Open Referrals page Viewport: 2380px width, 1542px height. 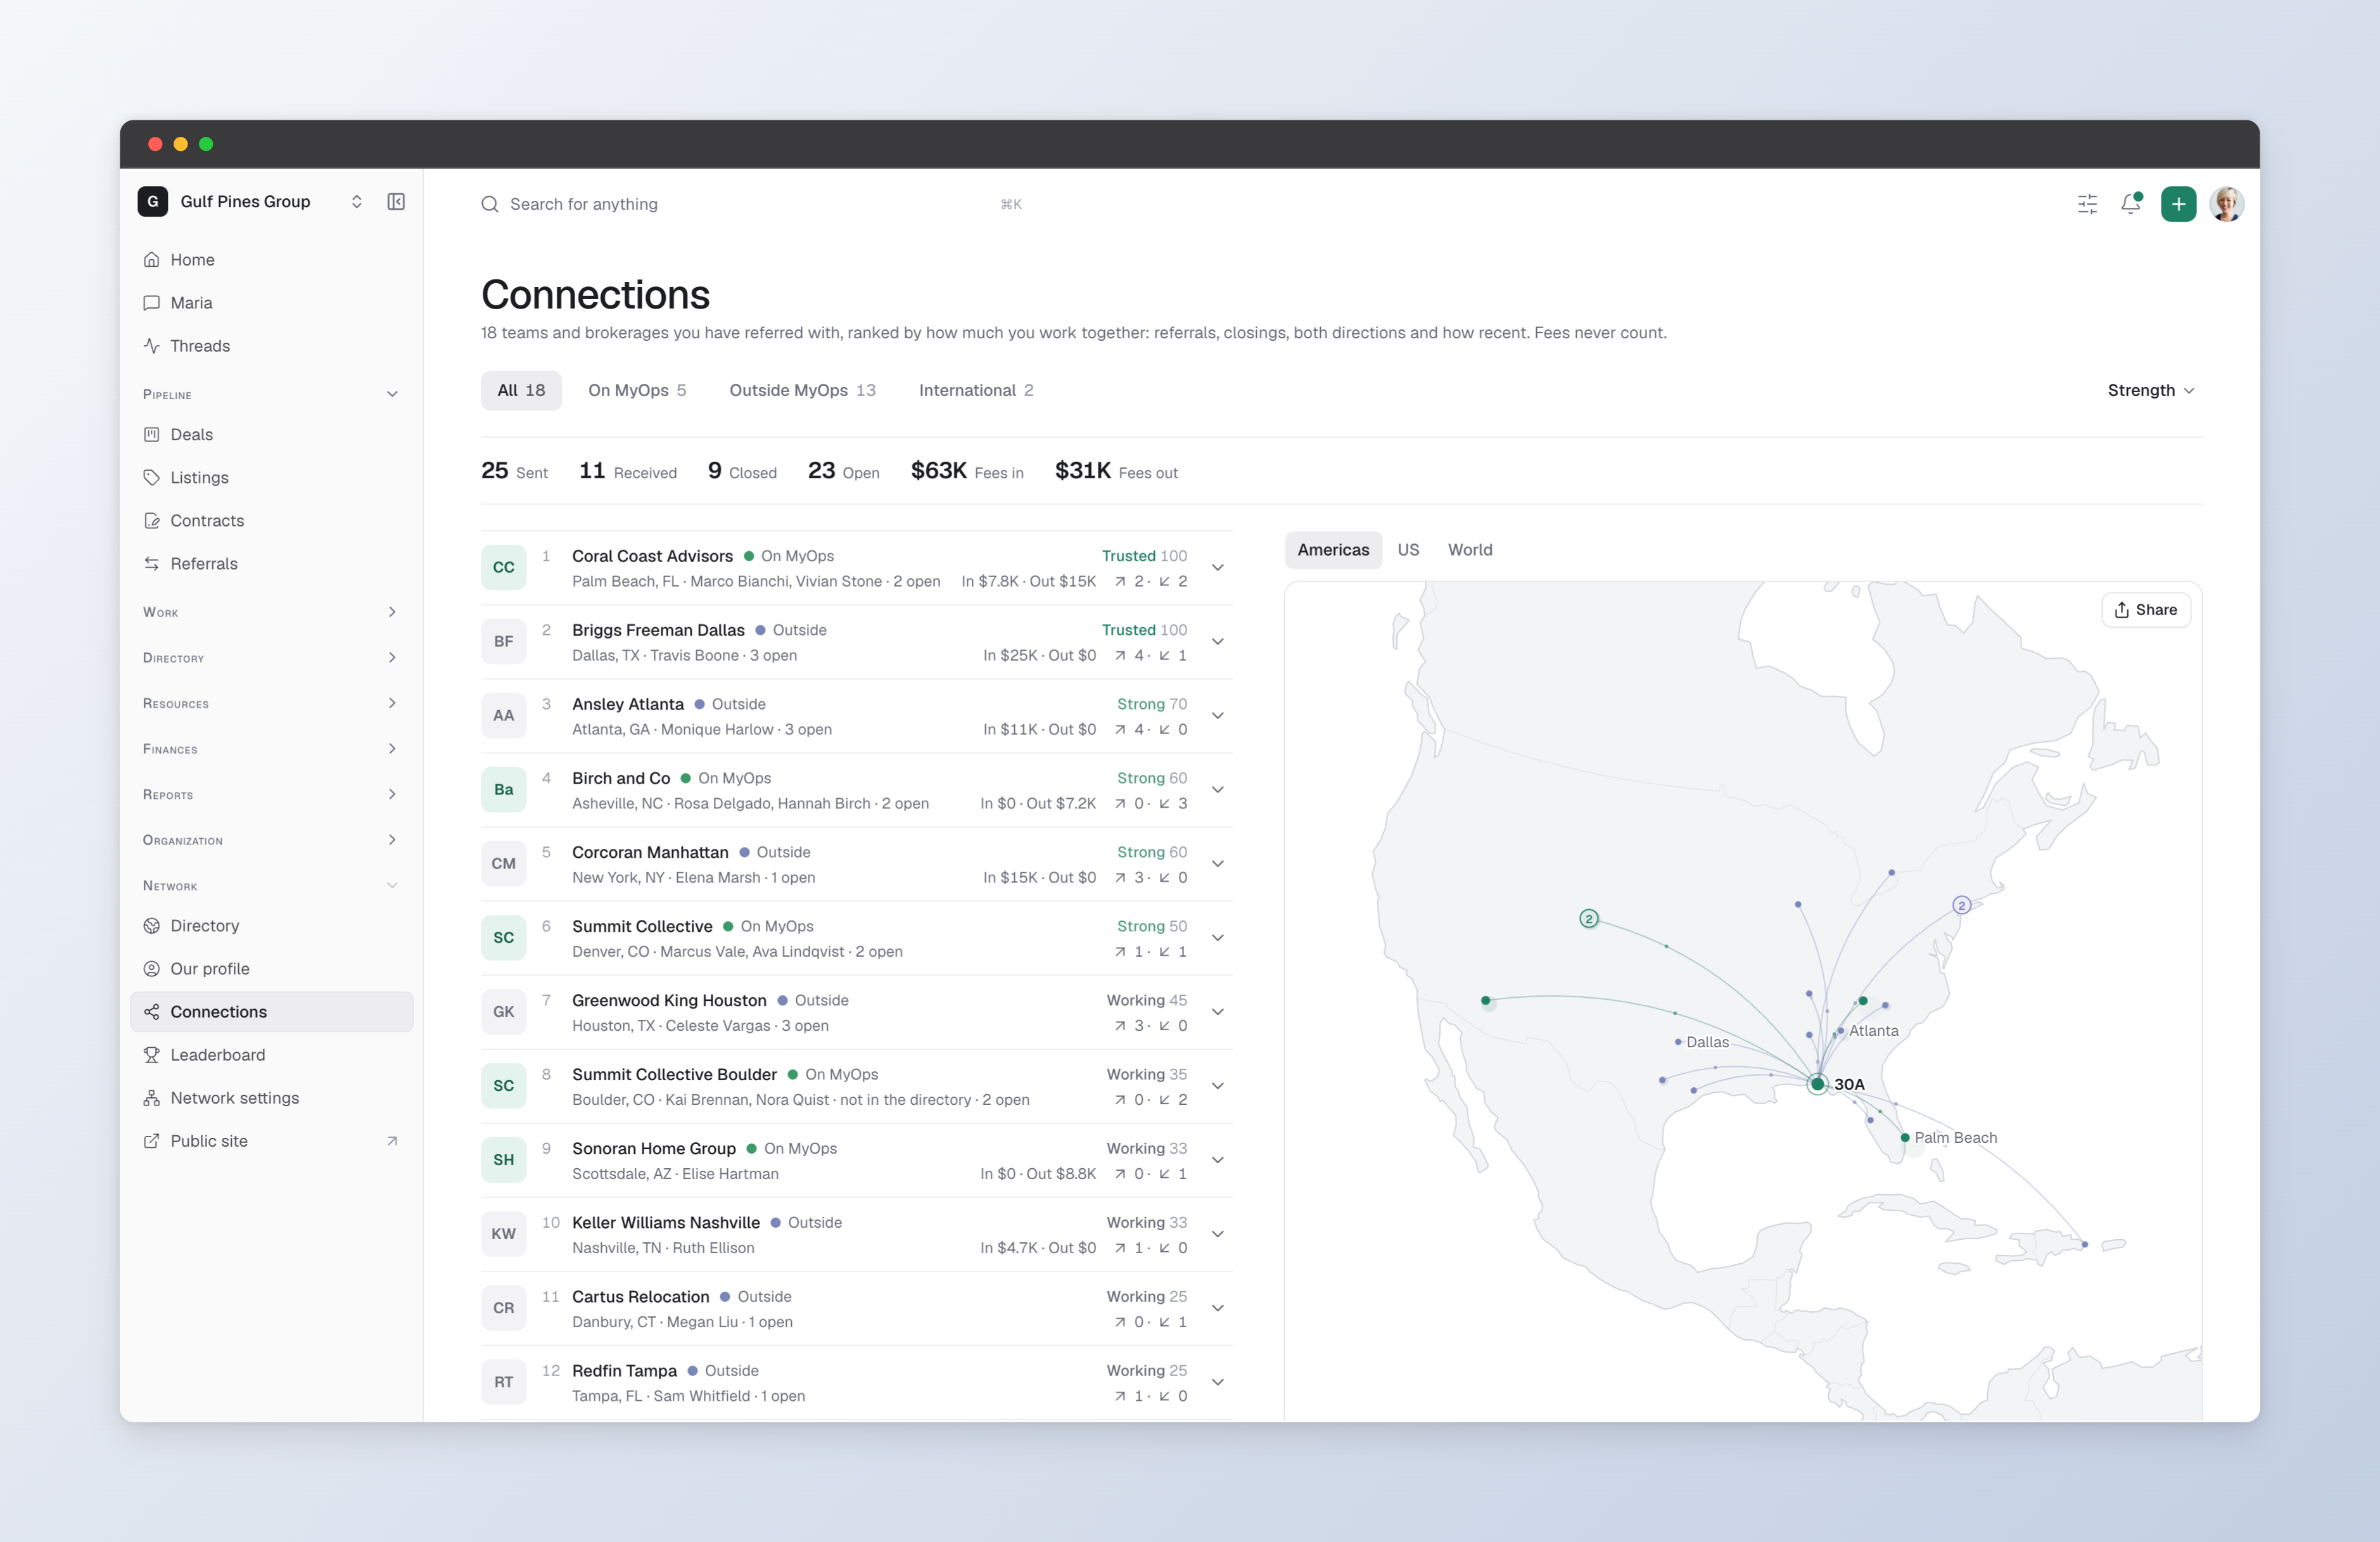[271, 564]
